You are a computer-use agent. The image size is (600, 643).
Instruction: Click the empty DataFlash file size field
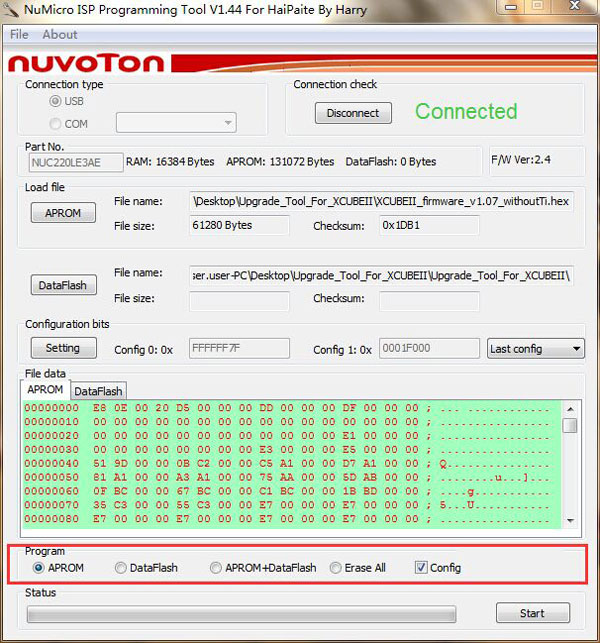pyautogui.click(x=239, y=301)
